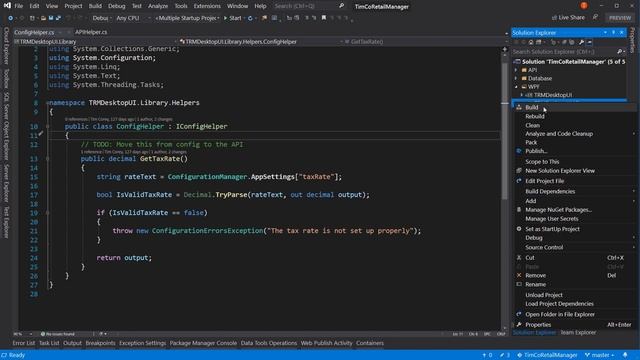
Task: Select the Clean context menu option
Action: pos(573,125)
